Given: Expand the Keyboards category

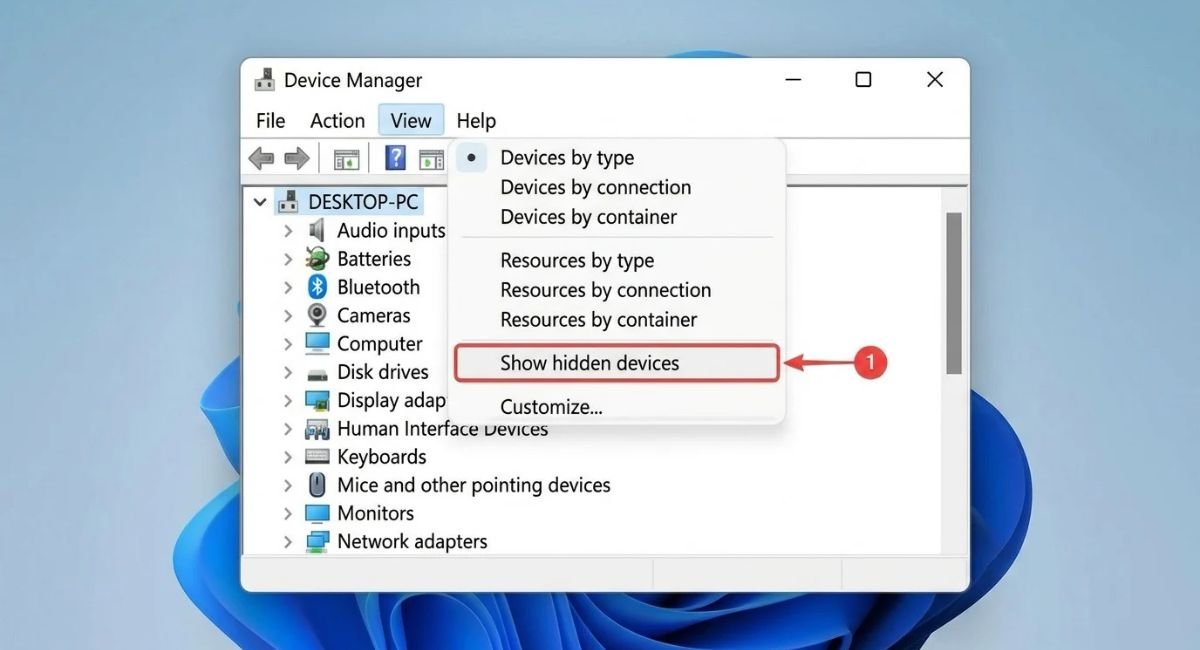Looking at the screenshot, I should 288,457.
